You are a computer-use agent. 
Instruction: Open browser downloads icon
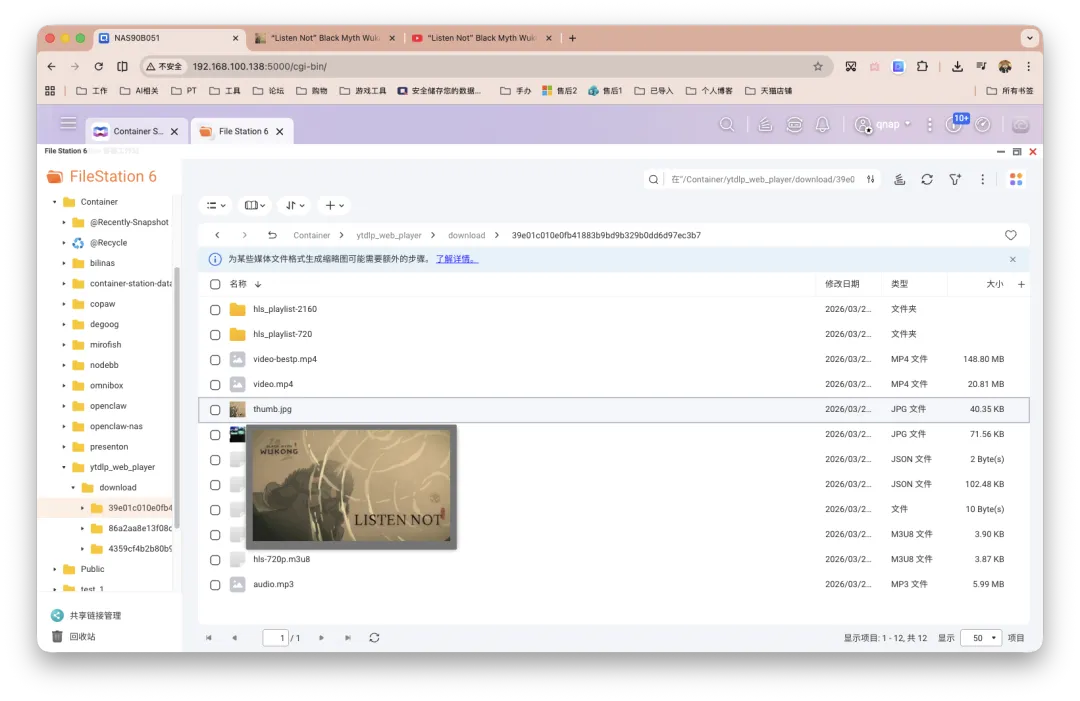[957, 67]
